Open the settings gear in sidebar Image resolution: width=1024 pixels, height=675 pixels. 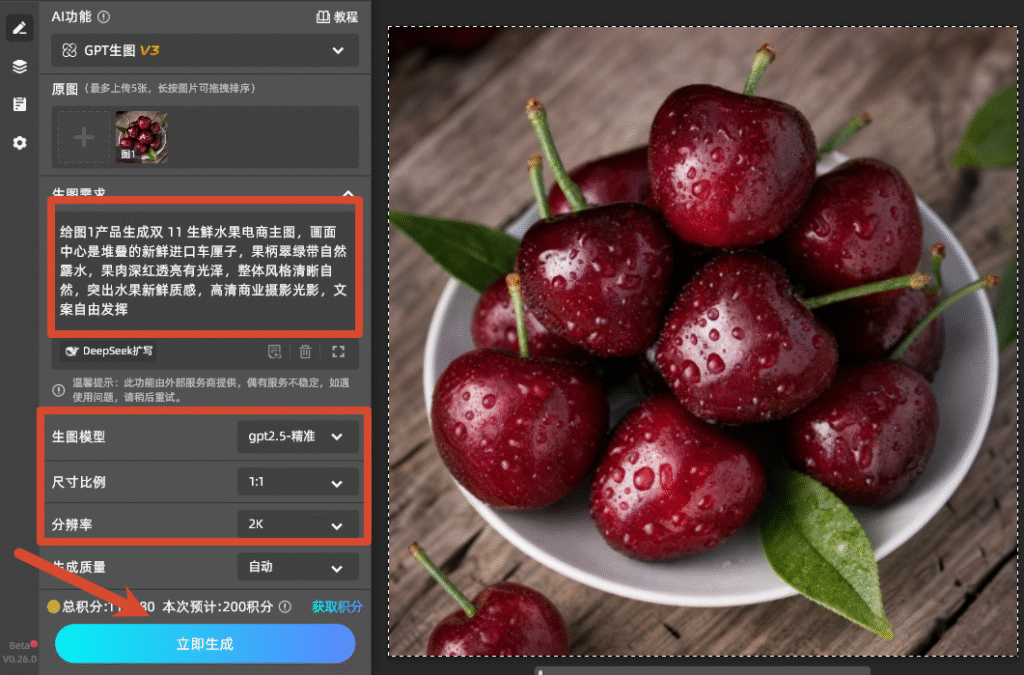[x=20, y=143]
